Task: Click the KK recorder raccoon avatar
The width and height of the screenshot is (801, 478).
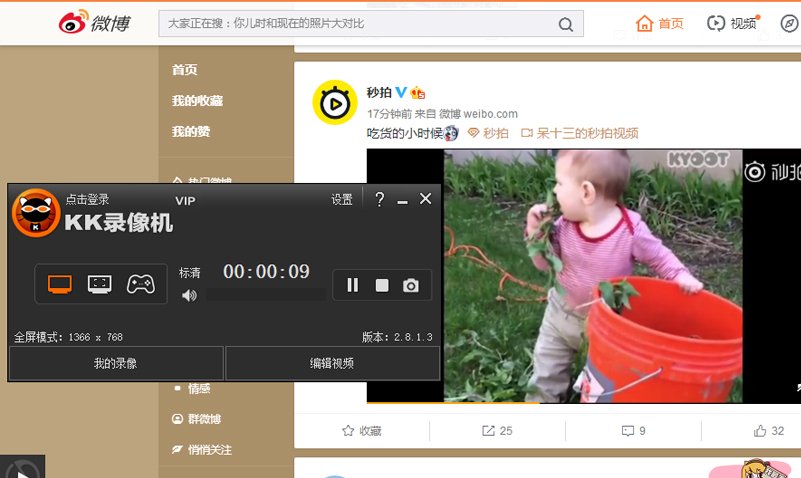Action: (x=36, y=213)
